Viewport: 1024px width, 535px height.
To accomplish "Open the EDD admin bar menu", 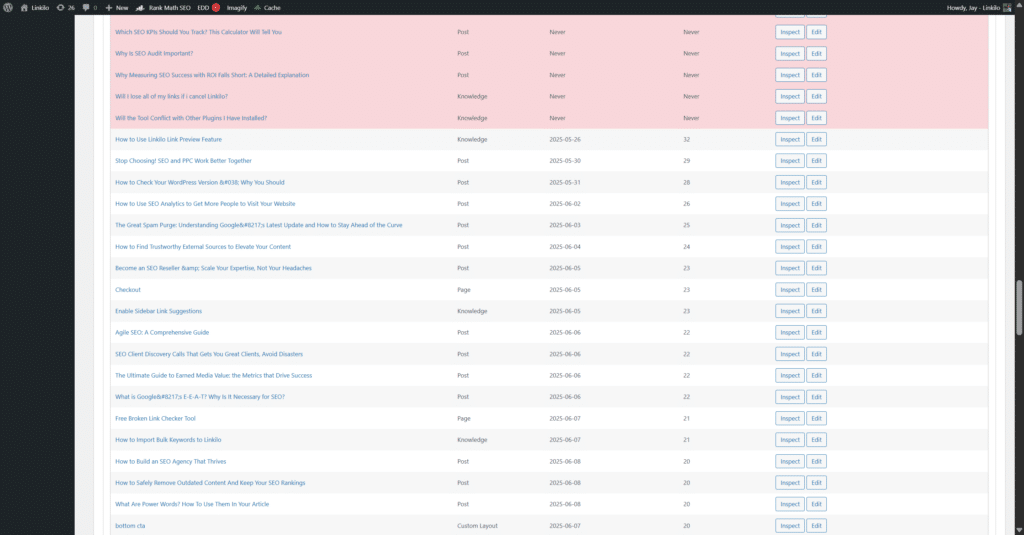I will (203, 8).
